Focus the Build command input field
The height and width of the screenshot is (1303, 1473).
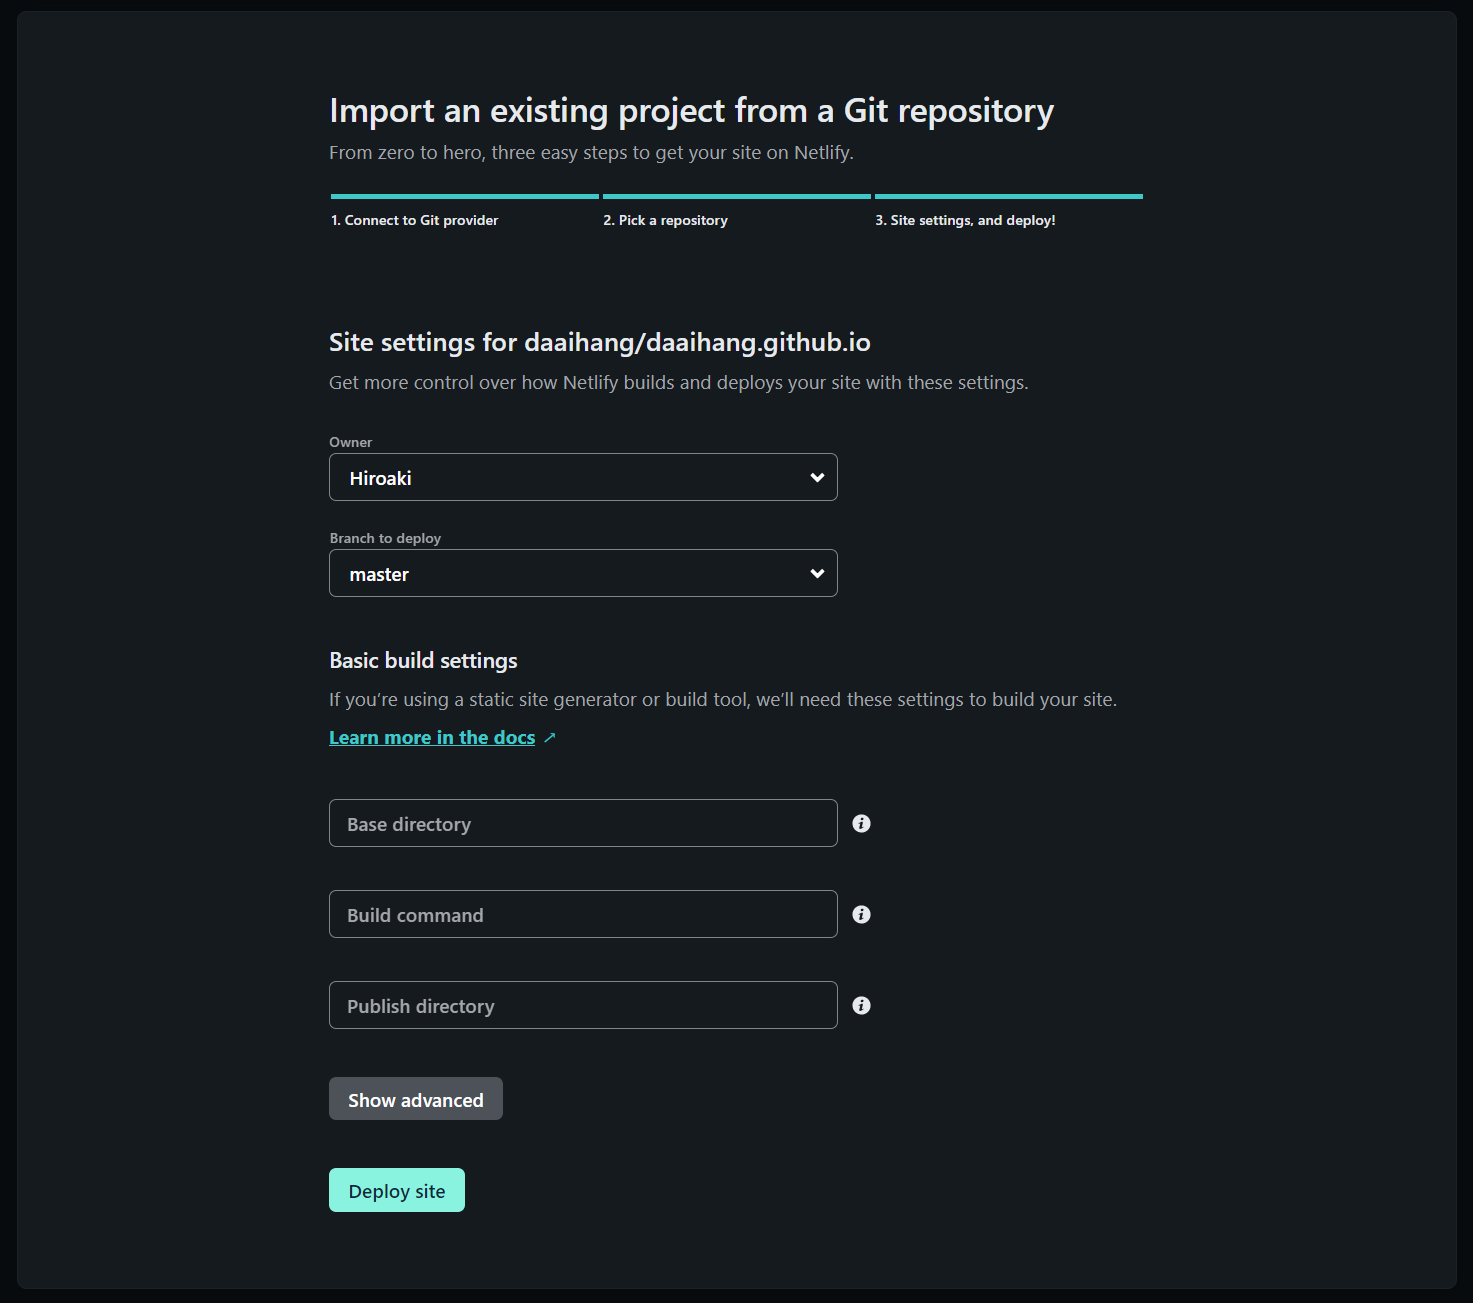583,914
